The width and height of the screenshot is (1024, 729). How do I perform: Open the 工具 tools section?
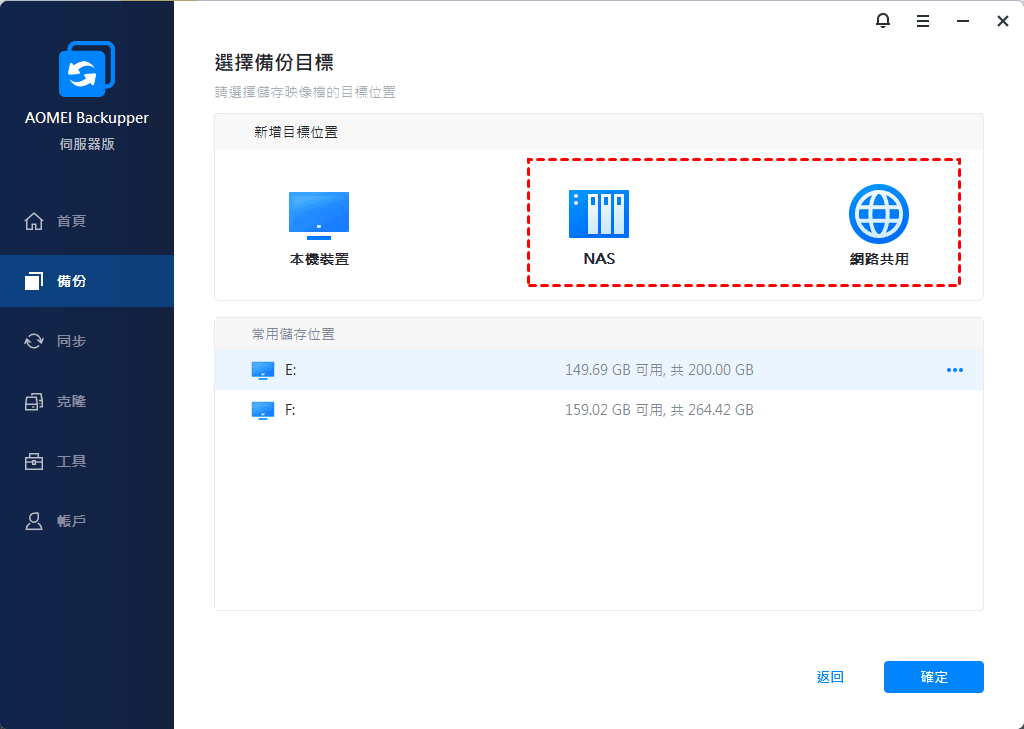click(87, 461)
